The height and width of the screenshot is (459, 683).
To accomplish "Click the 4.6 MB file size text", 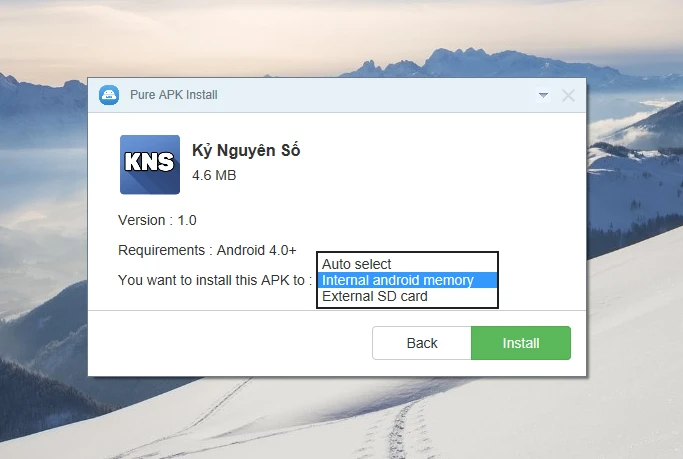I will pos(214,175).
